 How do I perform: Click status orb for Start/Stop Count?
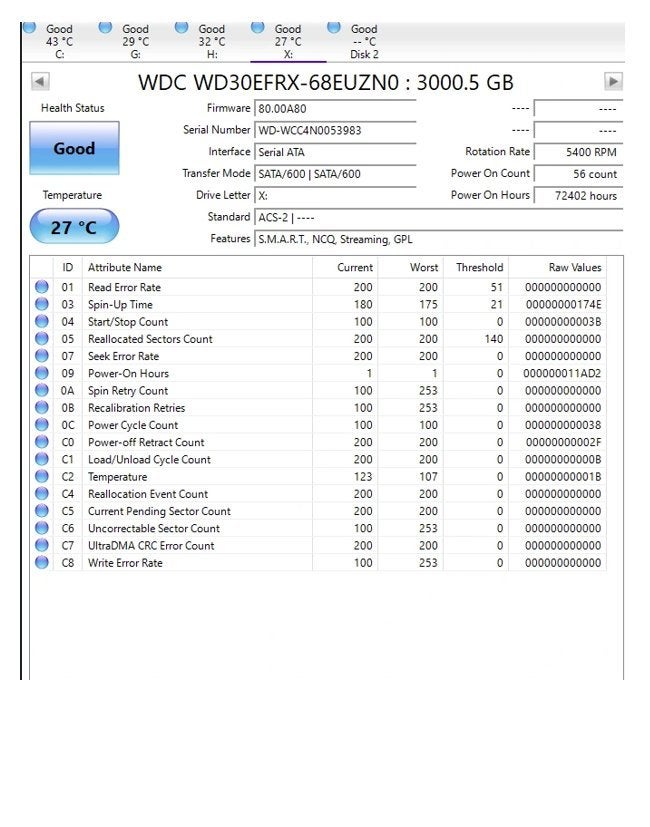[42, 321]
